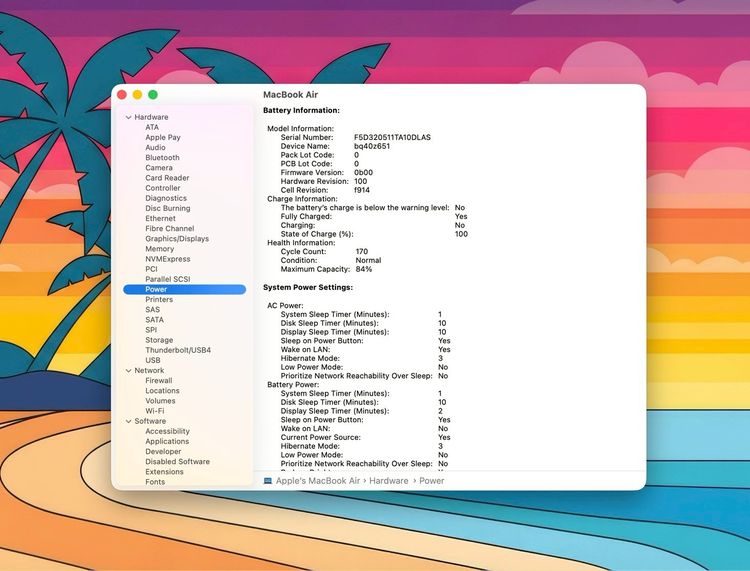Select Developer under Software
This screenshot has height=571, width=750.
163,451
